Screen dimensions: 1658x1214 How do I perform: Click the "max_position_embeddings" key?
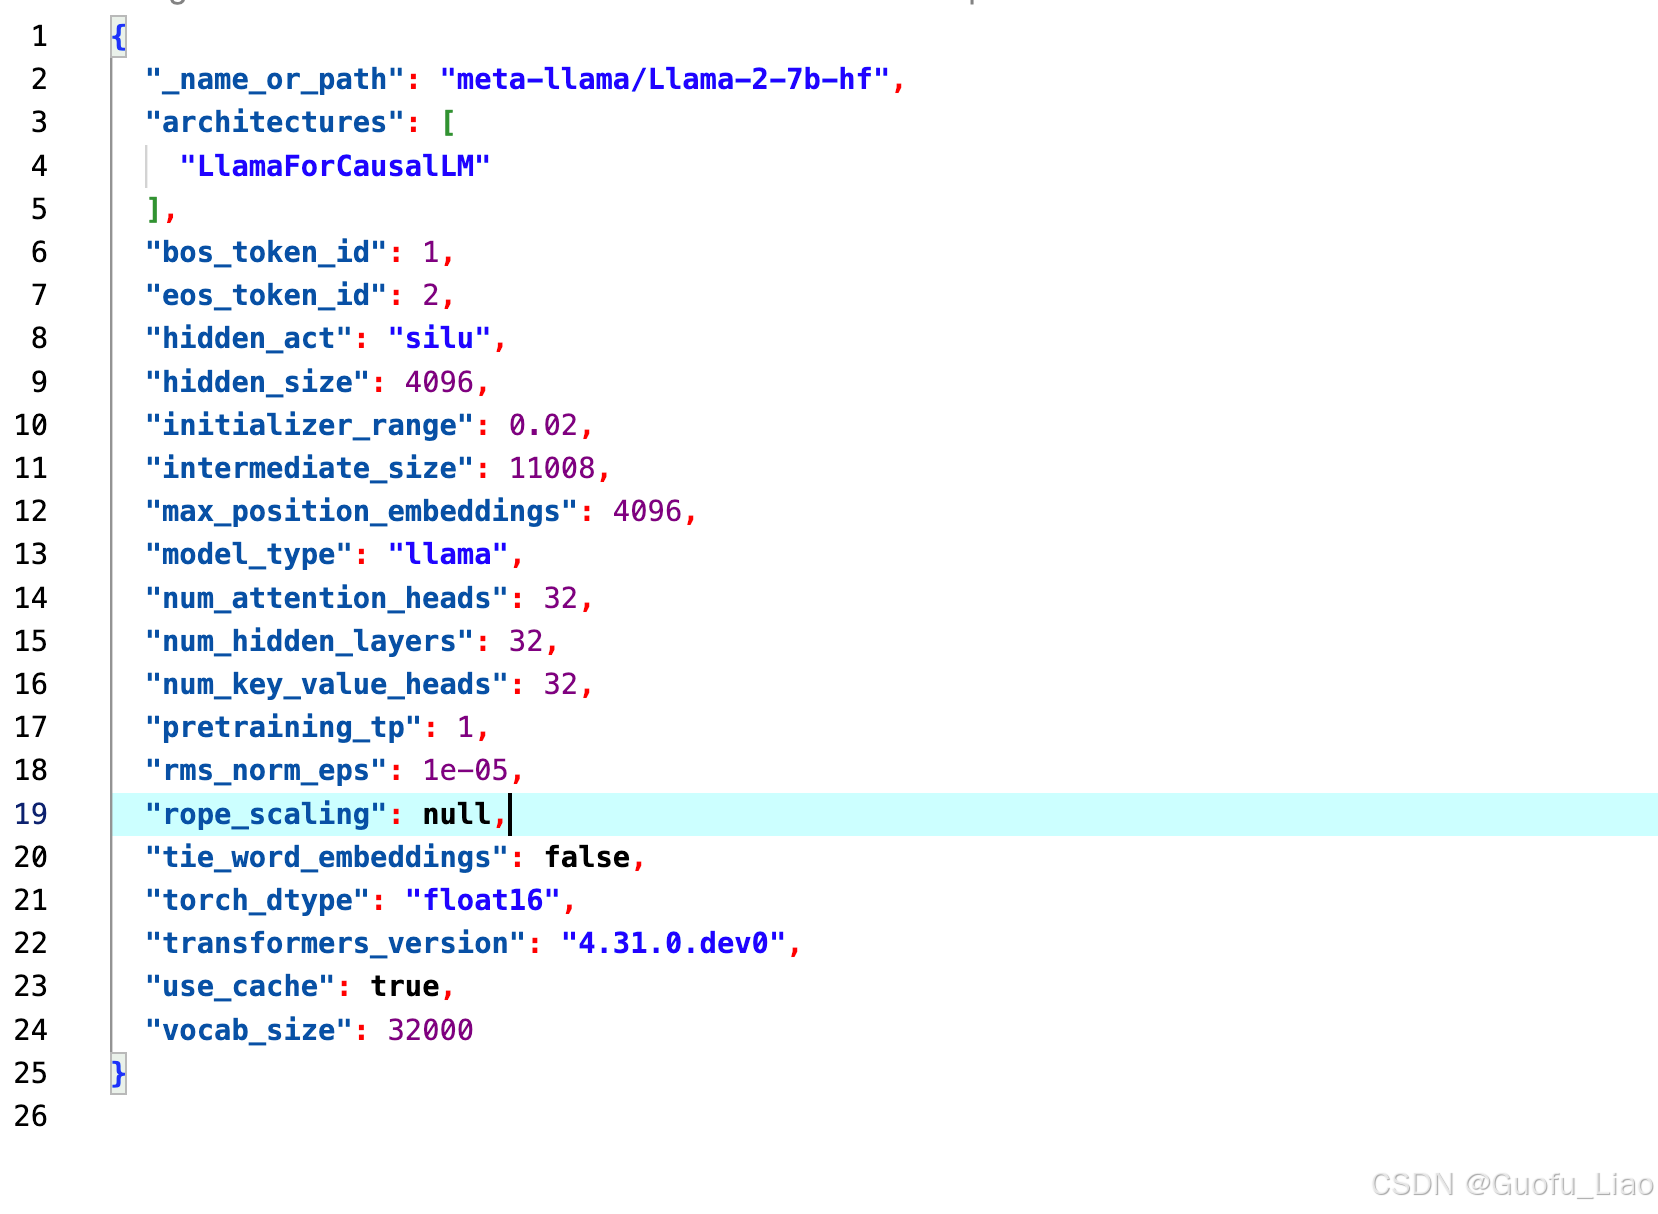click(x=362, y=511)
